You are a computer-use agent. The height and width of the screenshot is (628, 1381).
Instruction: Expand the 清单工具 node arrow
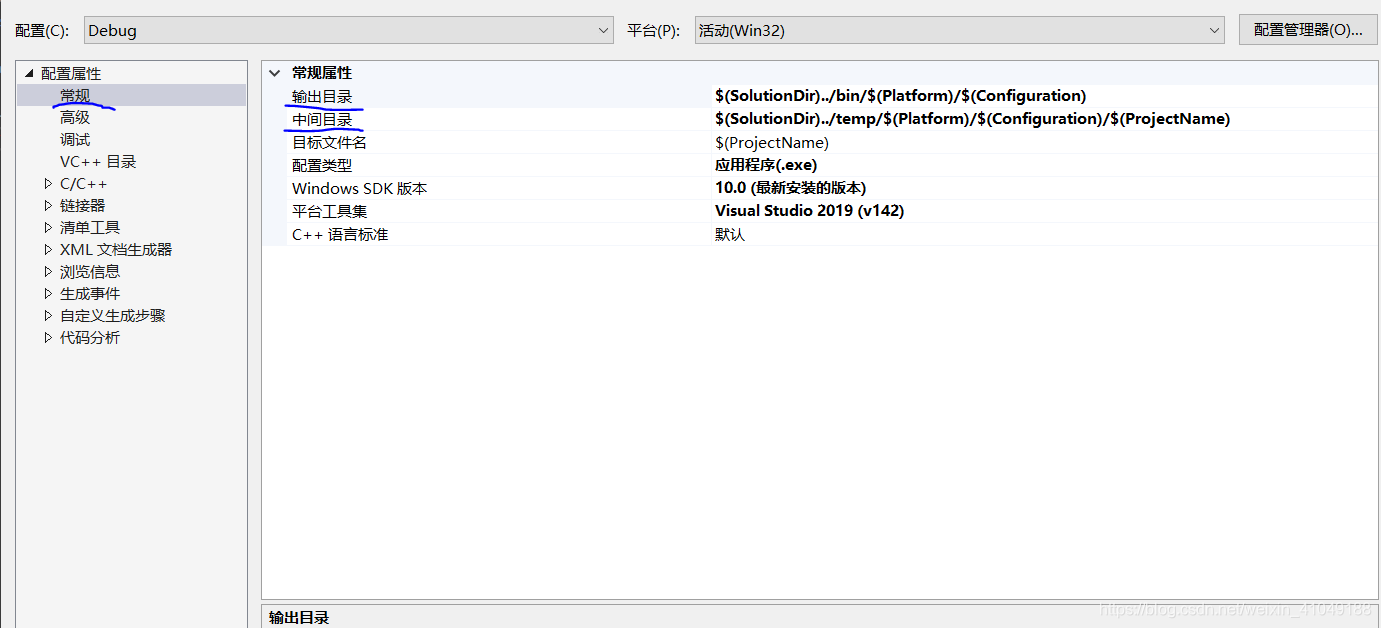(x=48, y=228)
